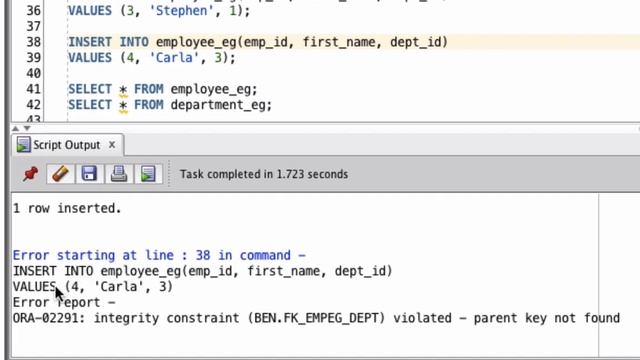Click the ORA-02291 error message line
The image size is (640, 360).
tap(316, 318)
